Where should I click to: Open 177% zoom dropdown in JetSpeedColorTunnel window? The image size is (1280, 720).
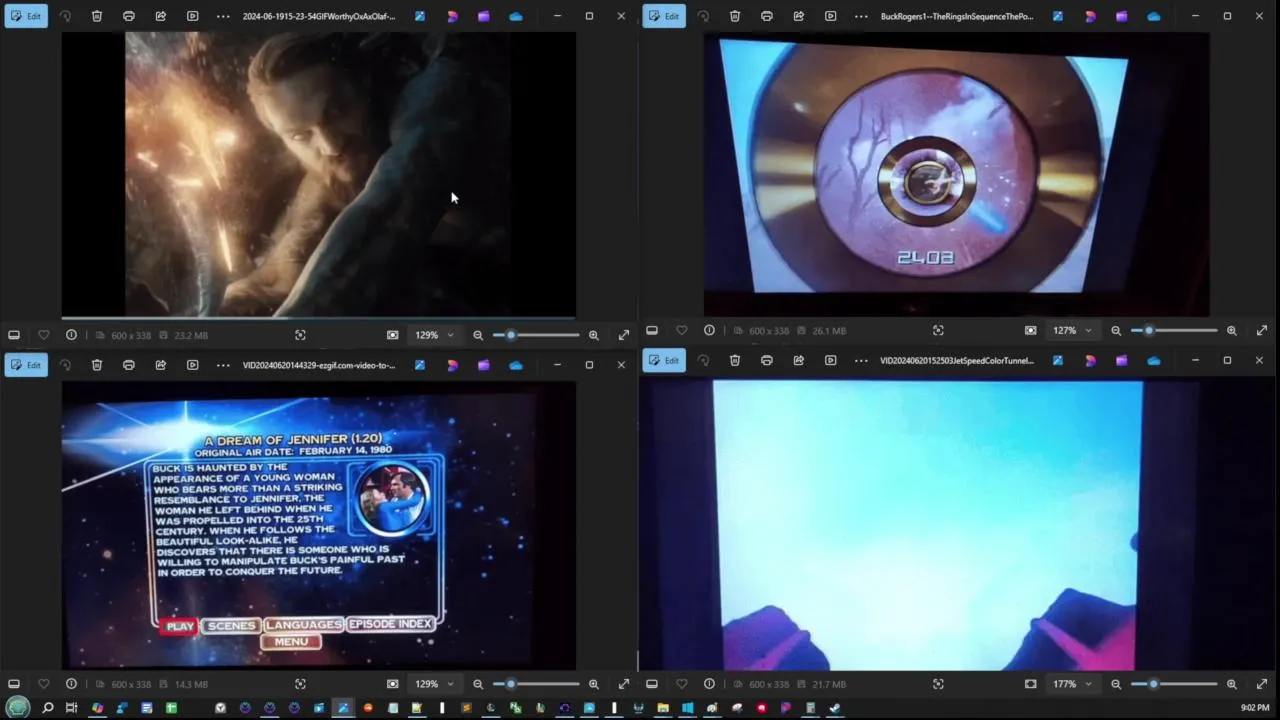pos(1072,684)
